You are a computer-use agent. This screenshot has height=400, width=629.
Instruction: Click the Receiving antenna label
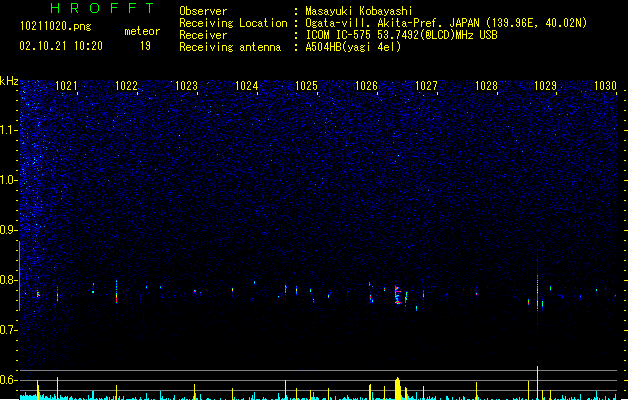click(230, 47)
